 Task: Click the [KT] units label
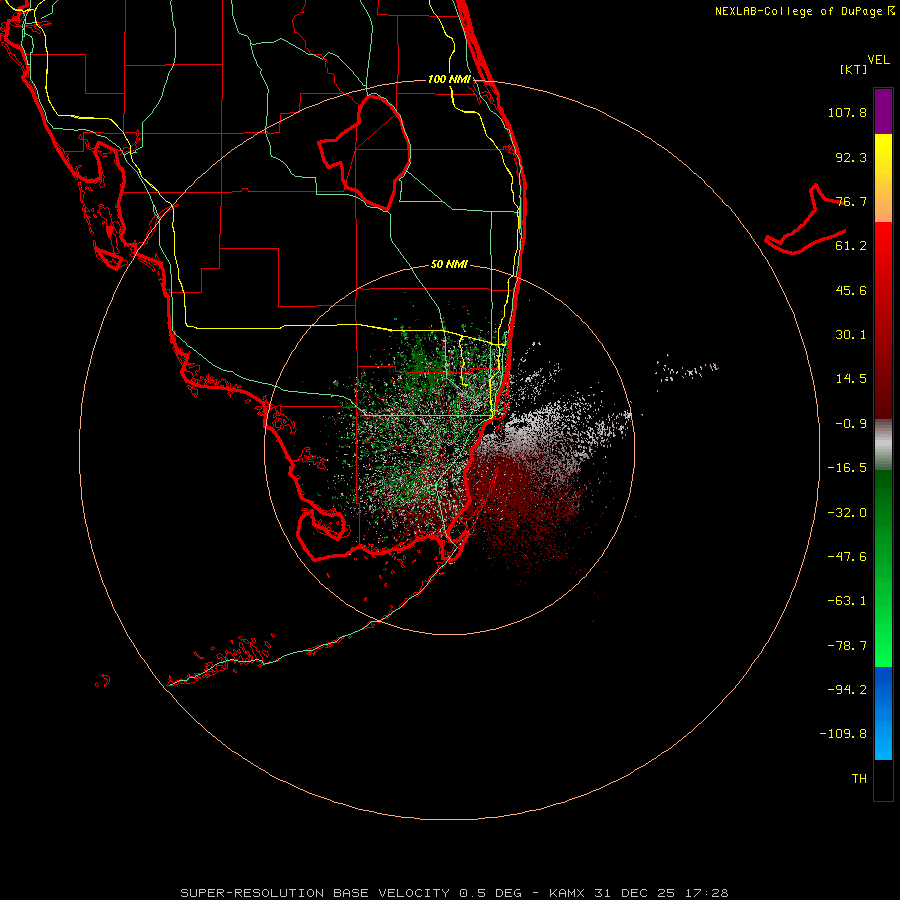pos(854,69)
